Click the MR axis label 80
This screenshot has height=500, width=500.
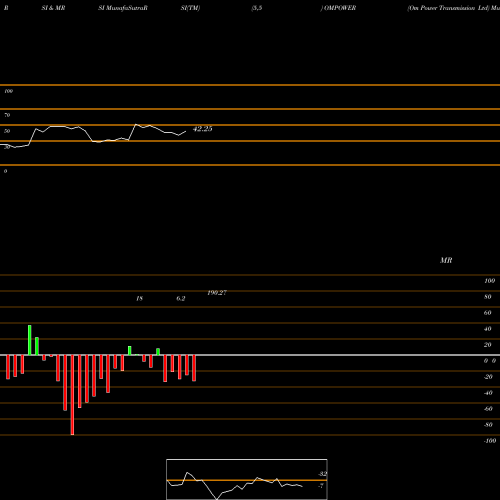488,297
